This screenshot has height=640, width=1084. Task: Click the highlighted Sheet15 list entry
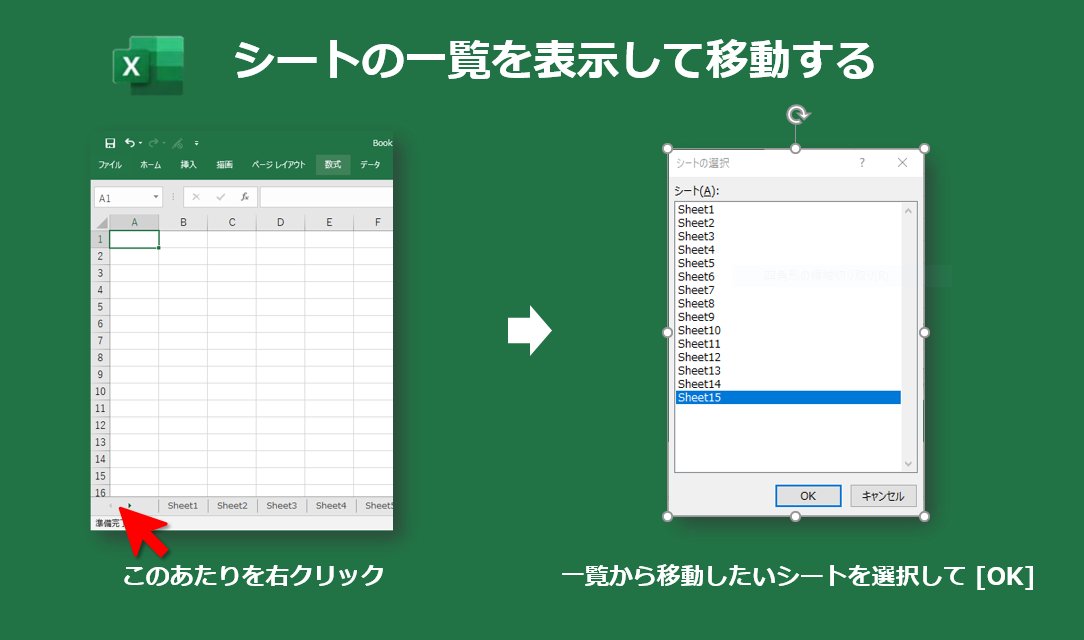[788, 397]
